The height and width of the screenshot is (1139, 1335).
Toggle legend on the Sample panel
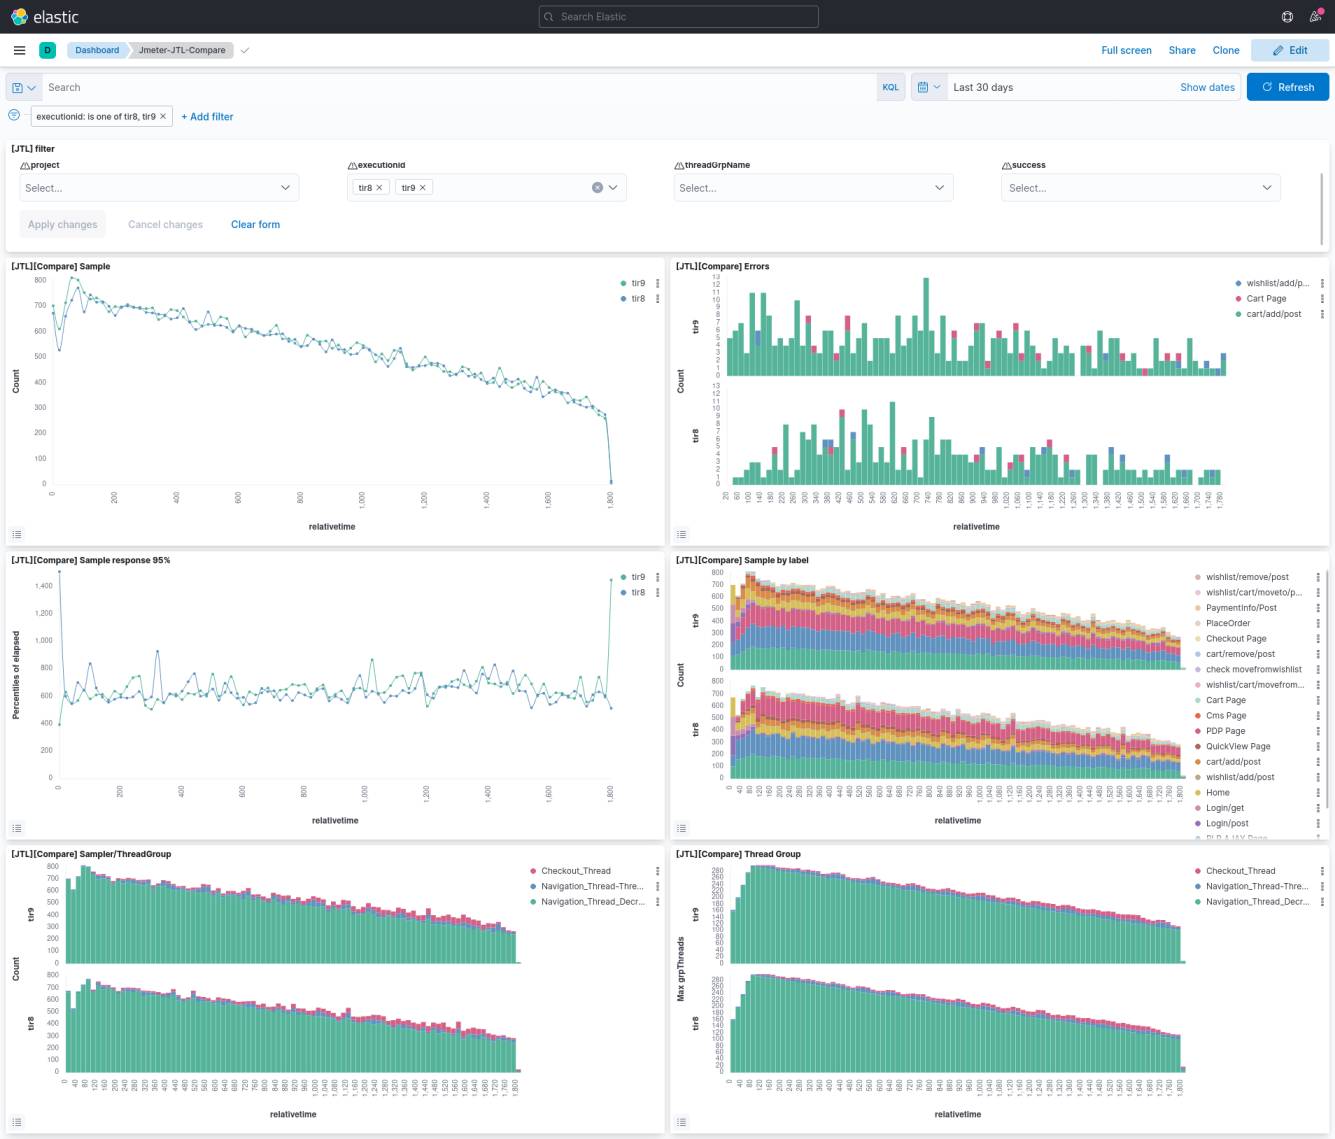[16, 534]
